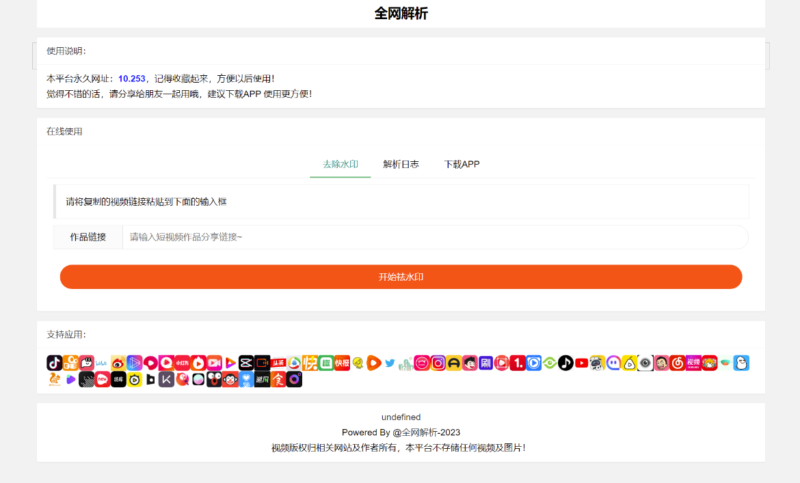Click the 使用说明 section header

[x=66, y=51]
